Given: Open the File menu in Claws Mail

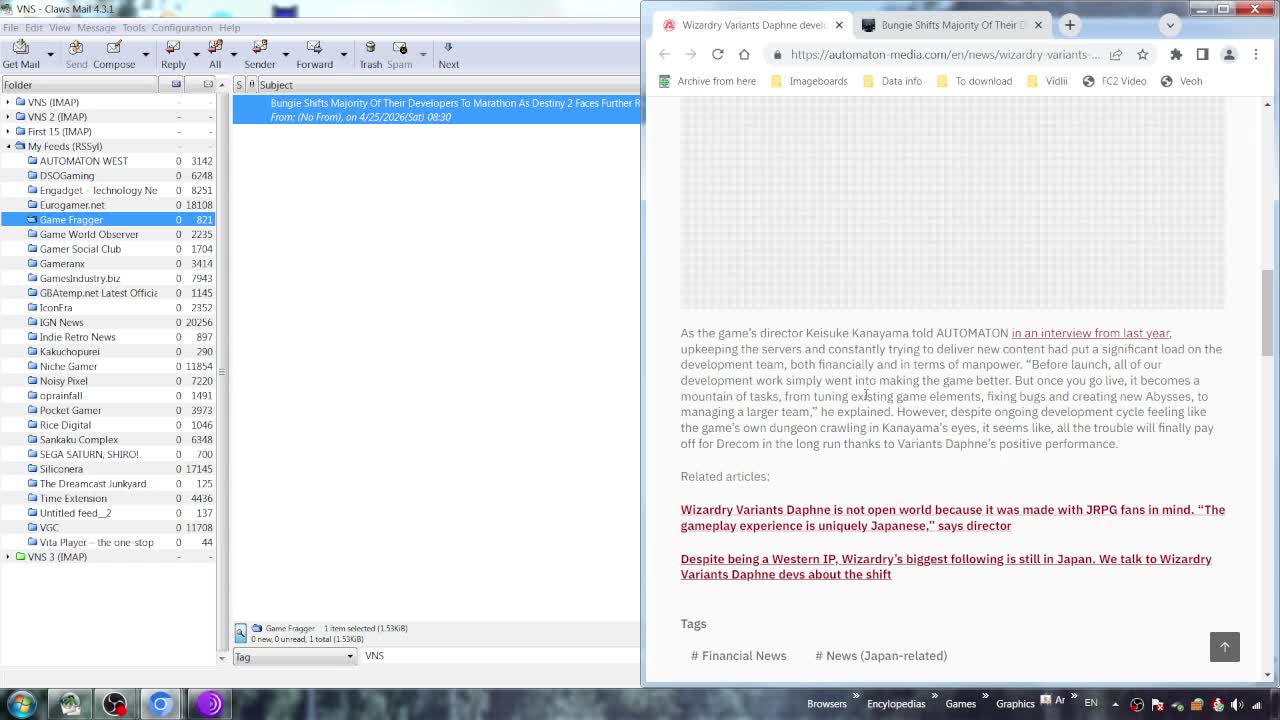Looking at the screenshot, I should click(x=10, y=27).
